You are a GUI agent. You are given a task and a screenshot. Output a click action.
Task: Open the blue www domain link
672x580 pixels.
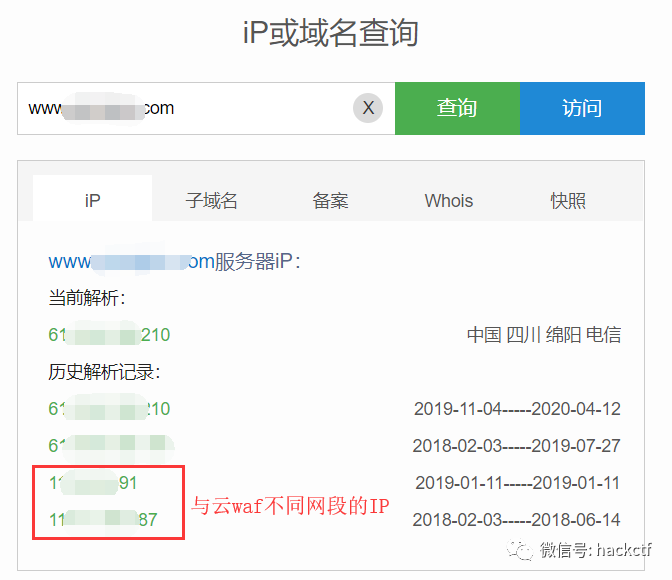click(131, 261)
